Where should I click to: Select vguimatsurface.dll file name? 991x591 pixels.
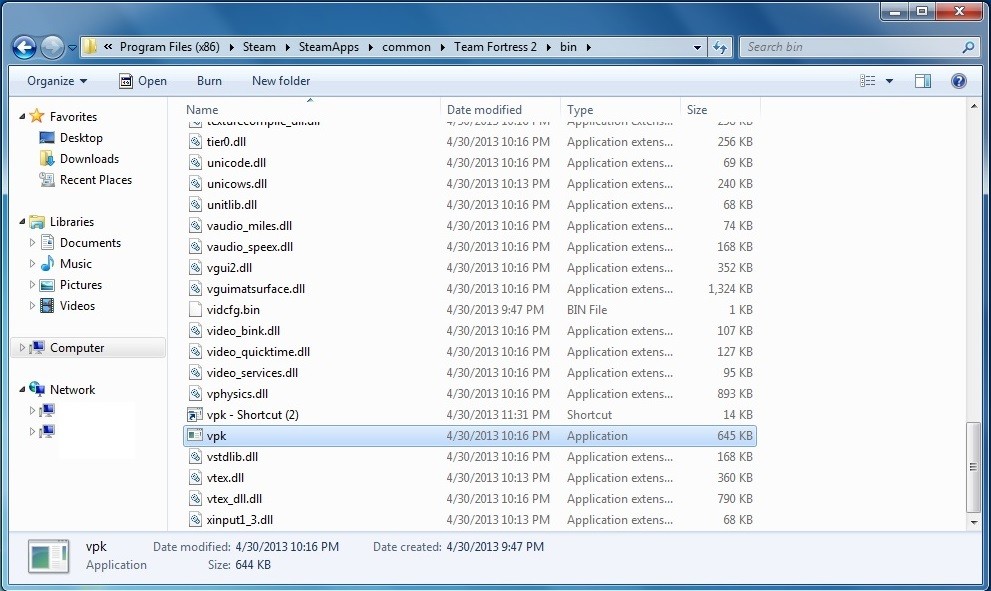pos(255,289)
